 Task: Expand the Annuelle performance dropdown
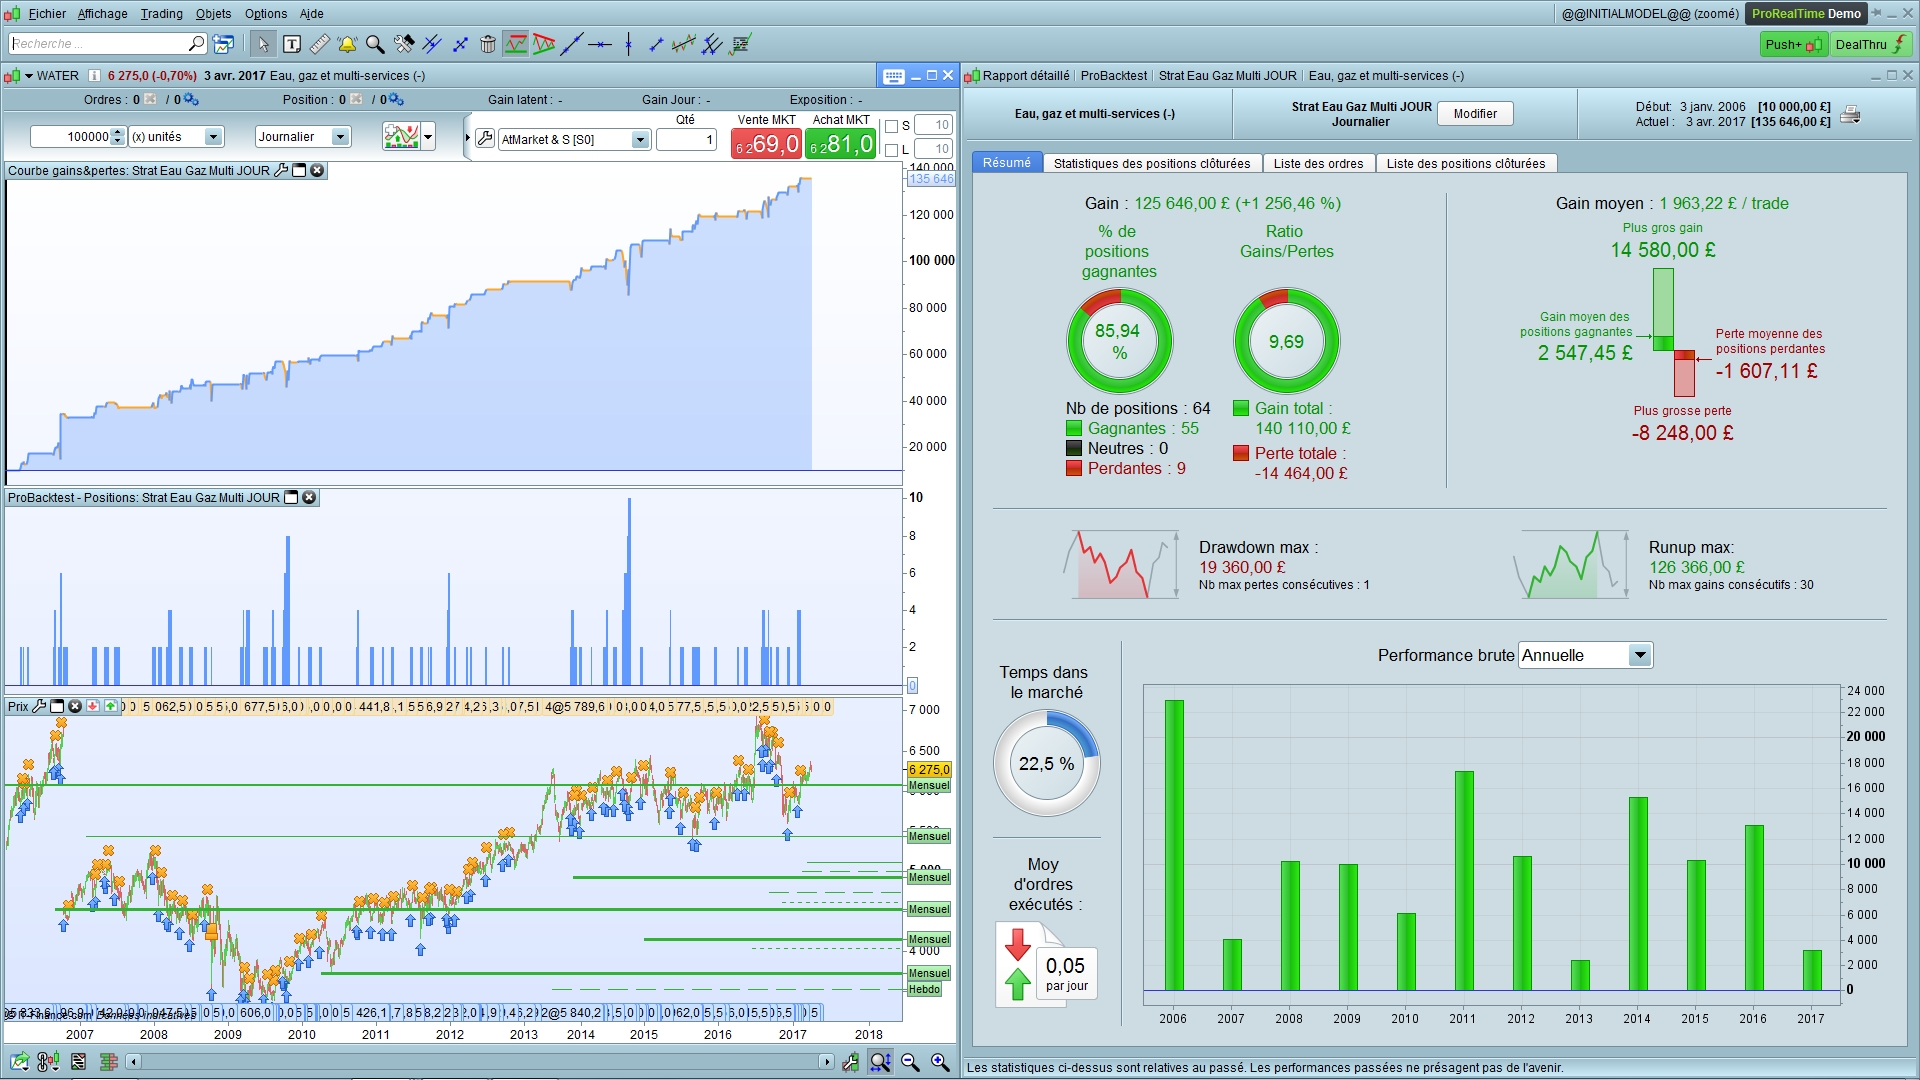point(1639,656)
